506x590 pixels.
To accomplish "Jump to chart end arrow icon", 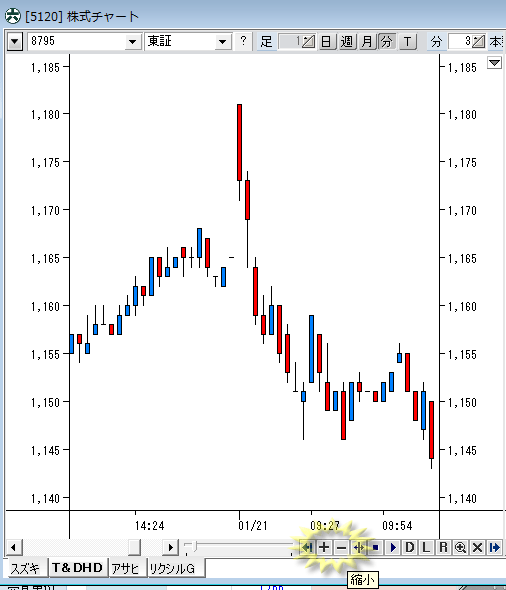I will [x=495, y=547].
